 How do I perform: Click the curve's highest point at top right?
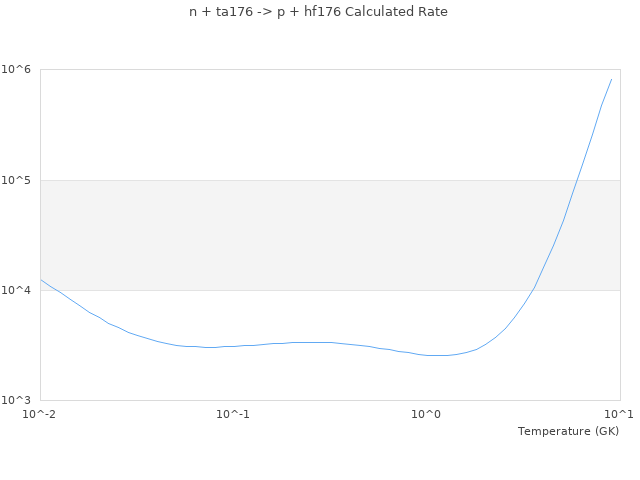click(x=611, y=79)
